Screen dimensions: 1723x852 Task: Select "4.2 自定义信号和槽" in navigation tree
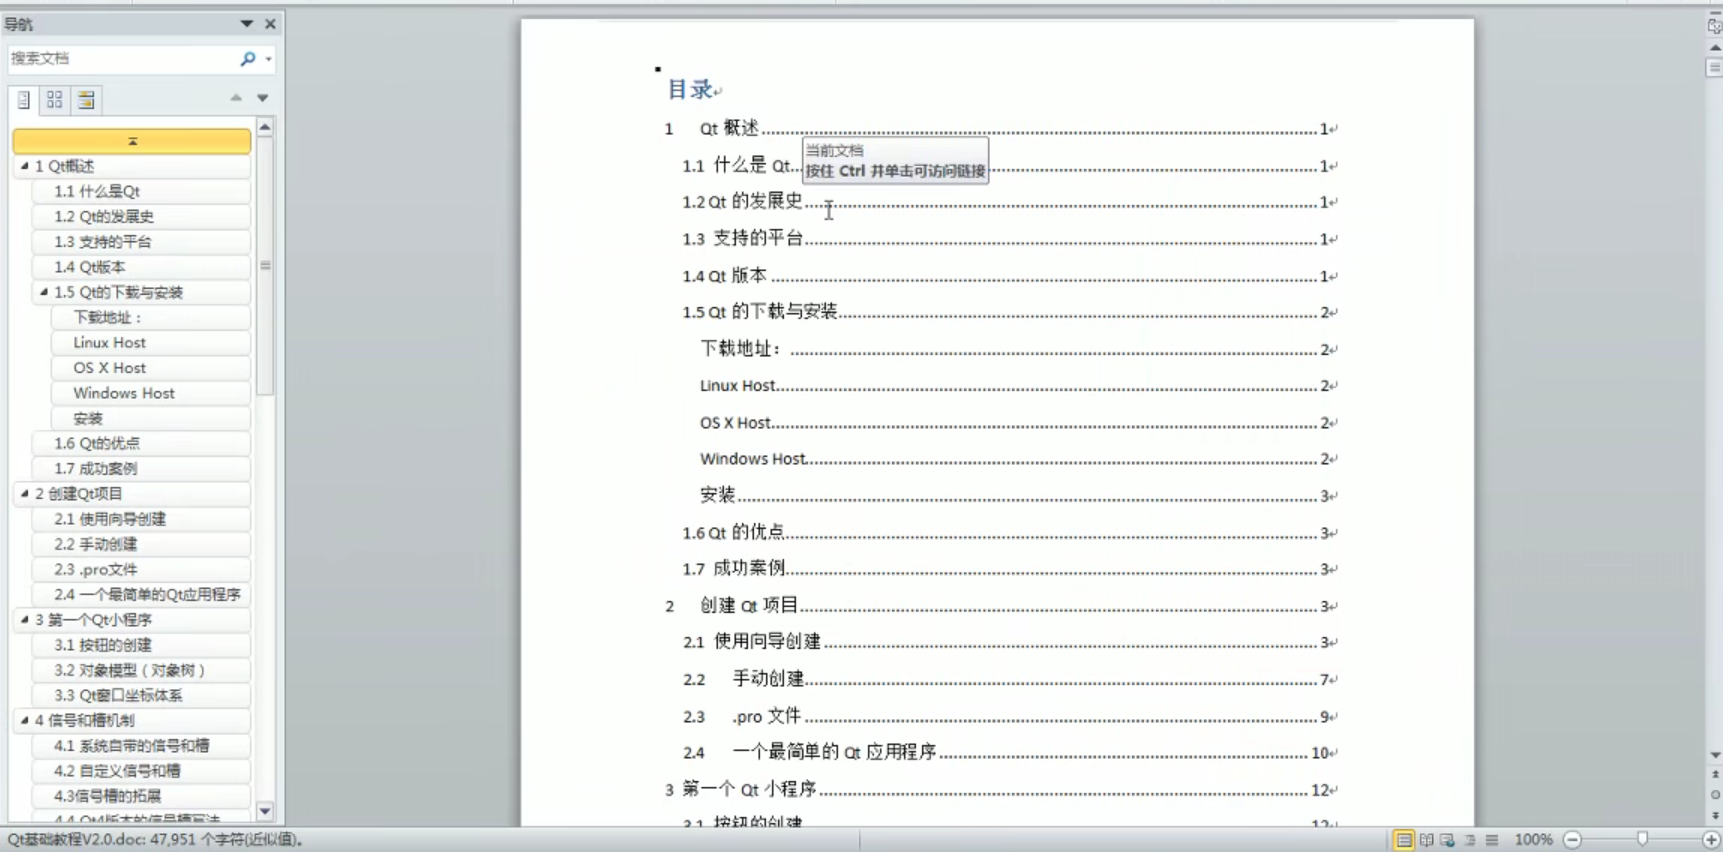[x=140, y=771]
